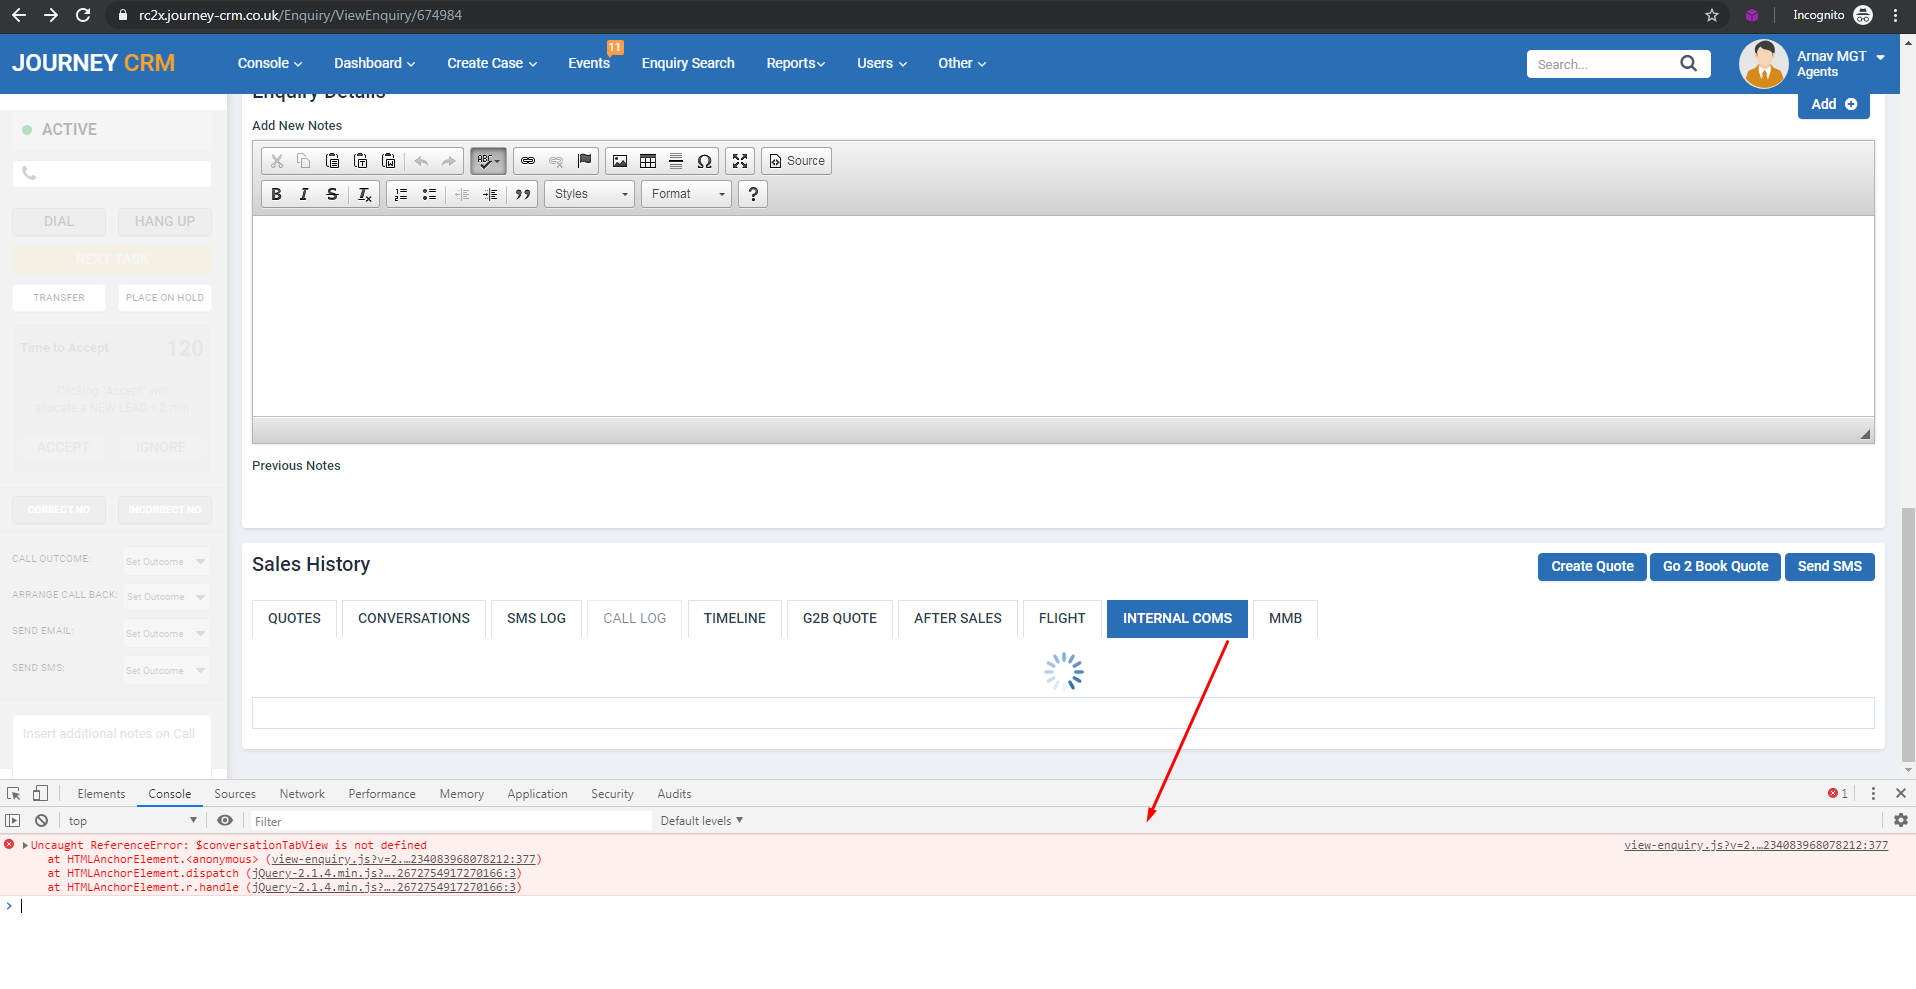The height and width of the screenshot is (989, 1916).
Task: Open the Spell Check dropdown button
Action: point(488,161)
